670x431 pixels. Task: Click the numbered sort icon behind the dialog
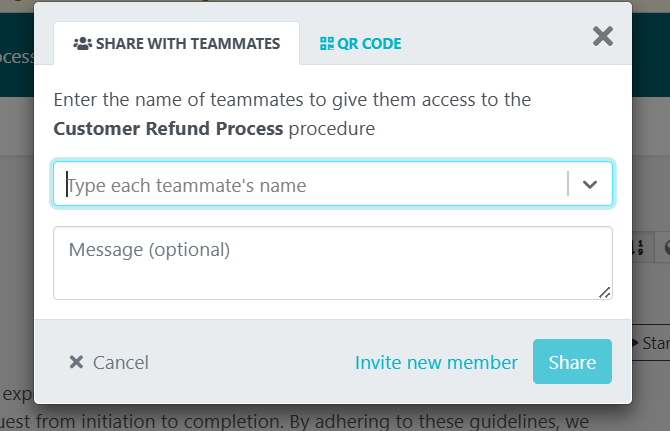click(641, 246)
